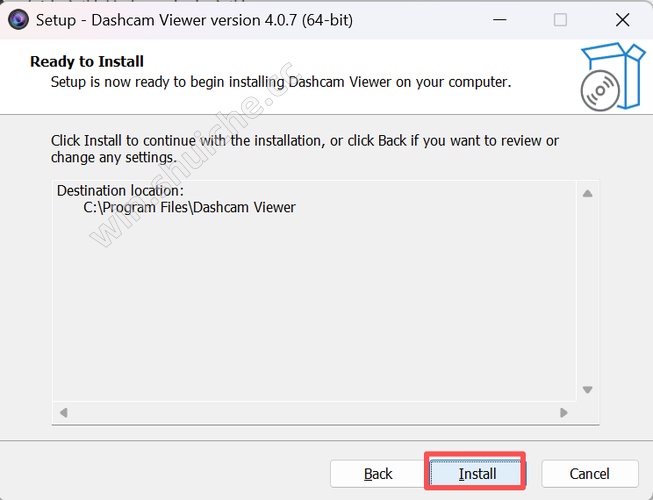Click the vertical scrollbar track of summary
Viewport: 653px width, 500px height.
(588, 291)
